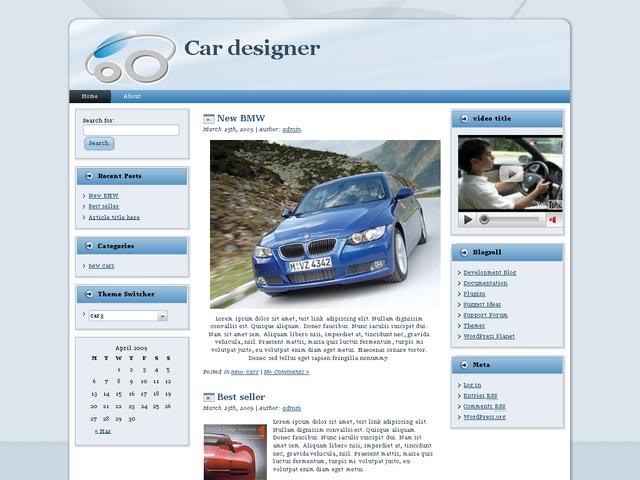The width and height of the screenshot is (640, 480).
Task: Click day 30 in the calendar
Action: [x=131, y=419]
